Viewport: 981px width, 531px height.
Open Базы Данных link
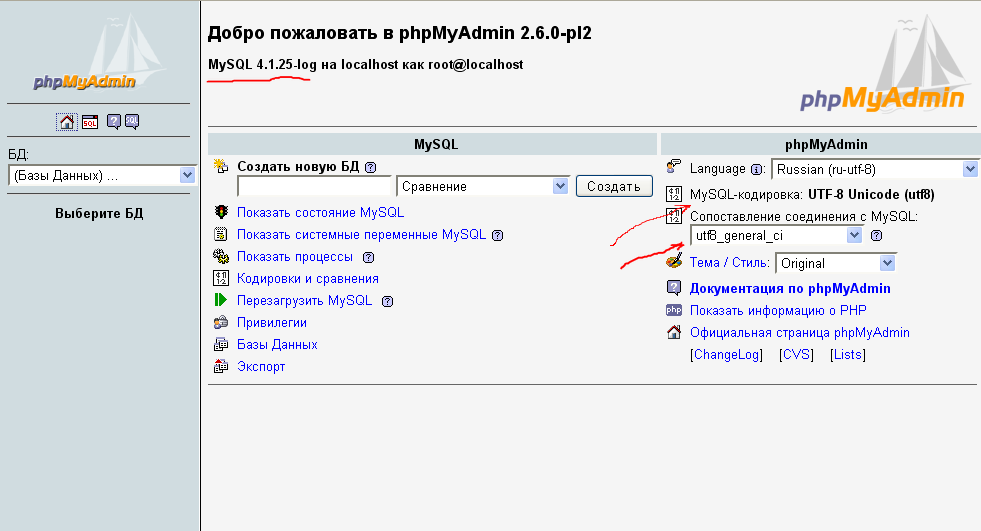click(x=277, y=345)
